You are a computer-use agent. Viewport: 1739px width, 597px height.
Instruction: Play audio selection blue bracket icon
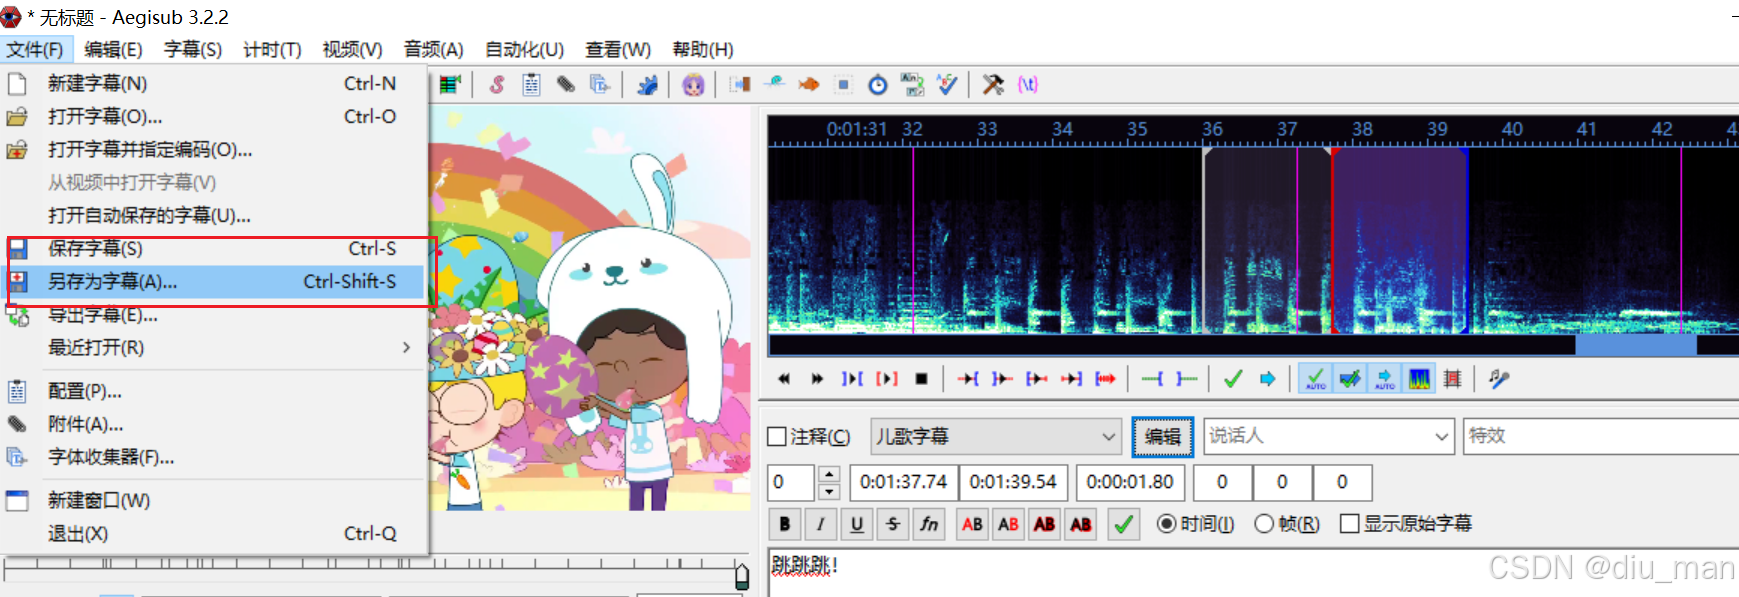pos(852,379)
